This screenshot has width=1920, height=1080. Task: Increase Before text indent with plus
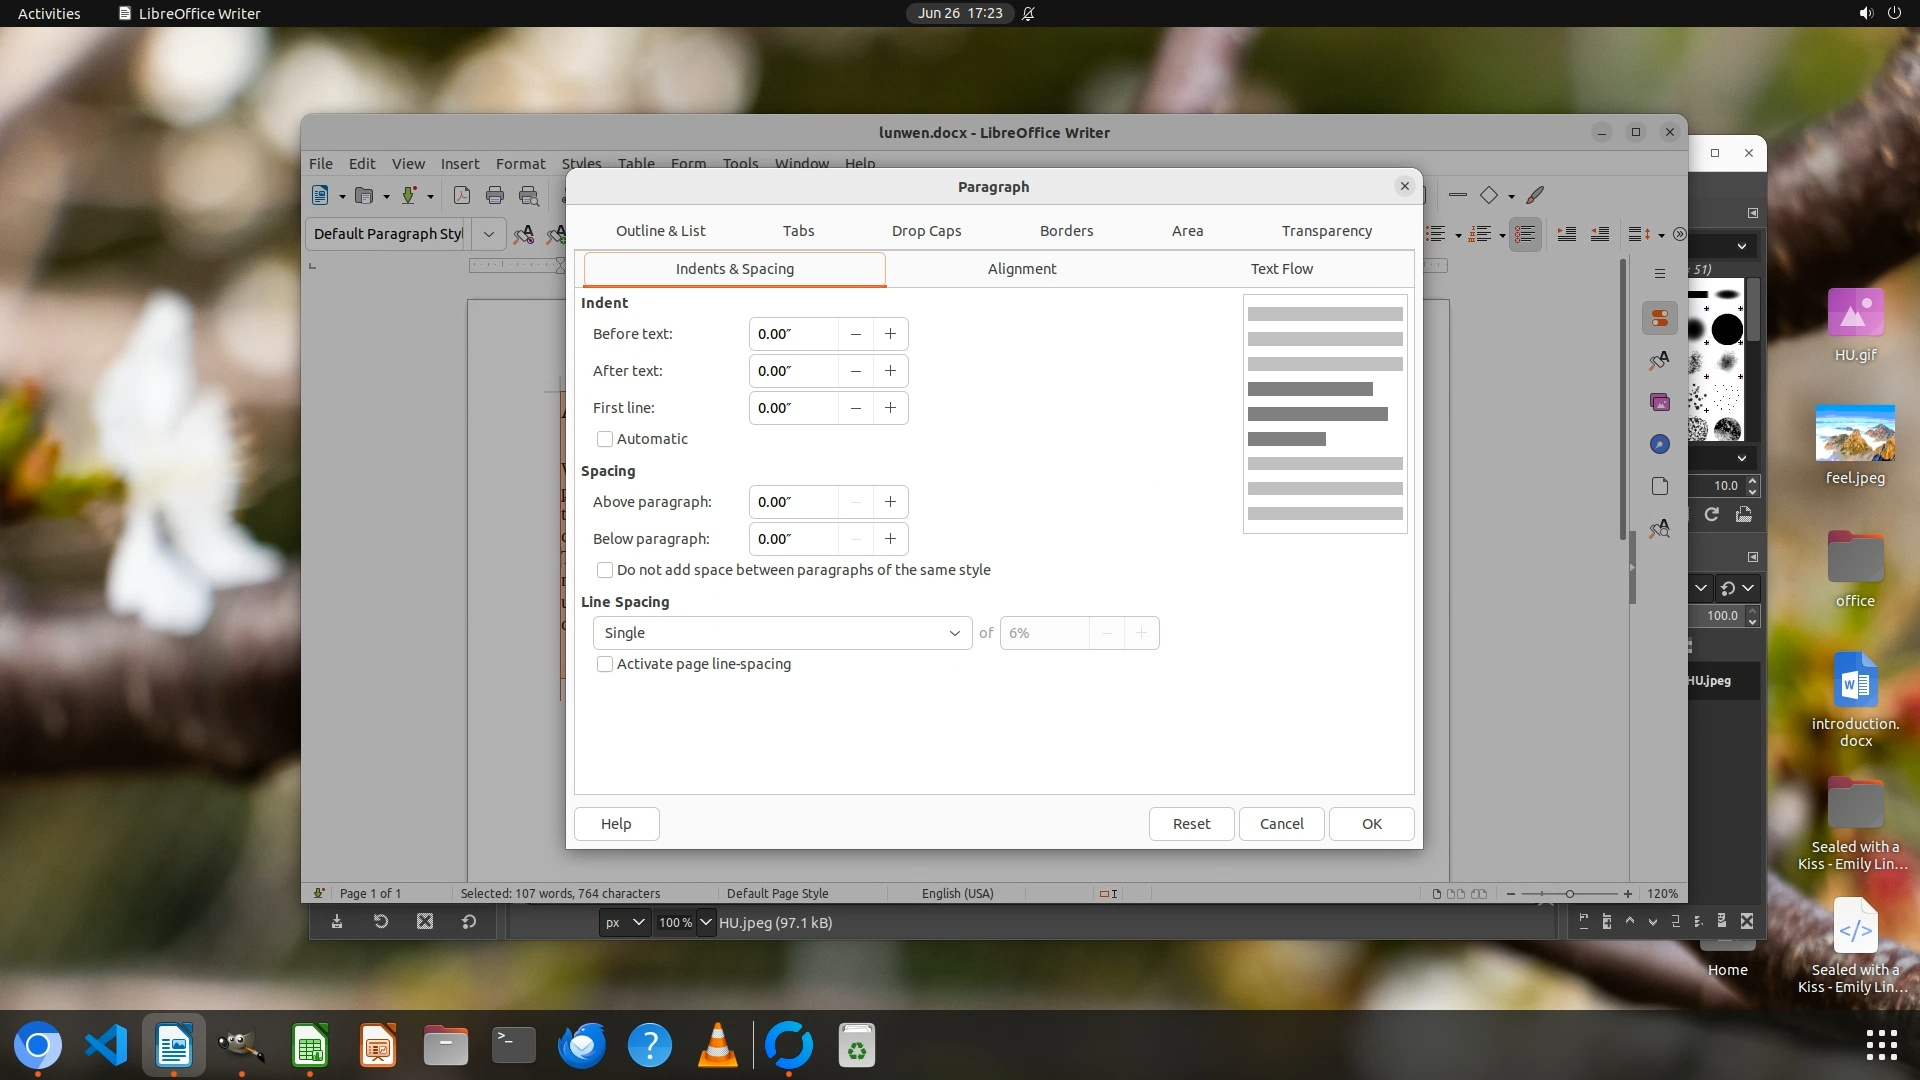click(x=890, y=334)
